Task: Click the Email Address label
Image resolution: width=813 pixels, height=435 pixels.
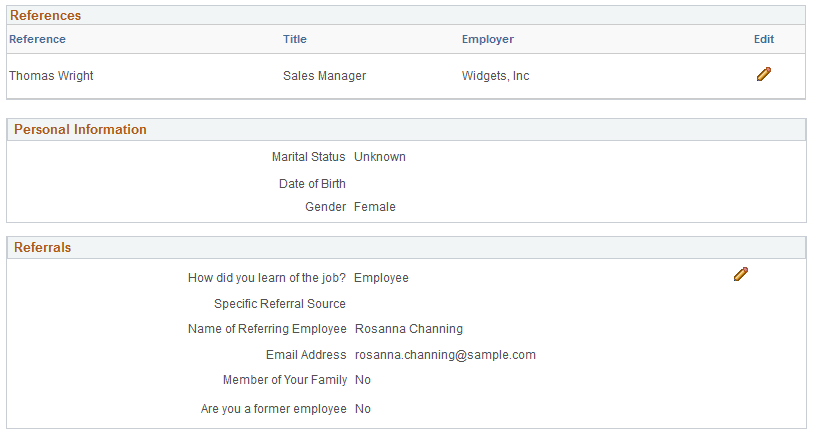Action: [x=306, y=355]
